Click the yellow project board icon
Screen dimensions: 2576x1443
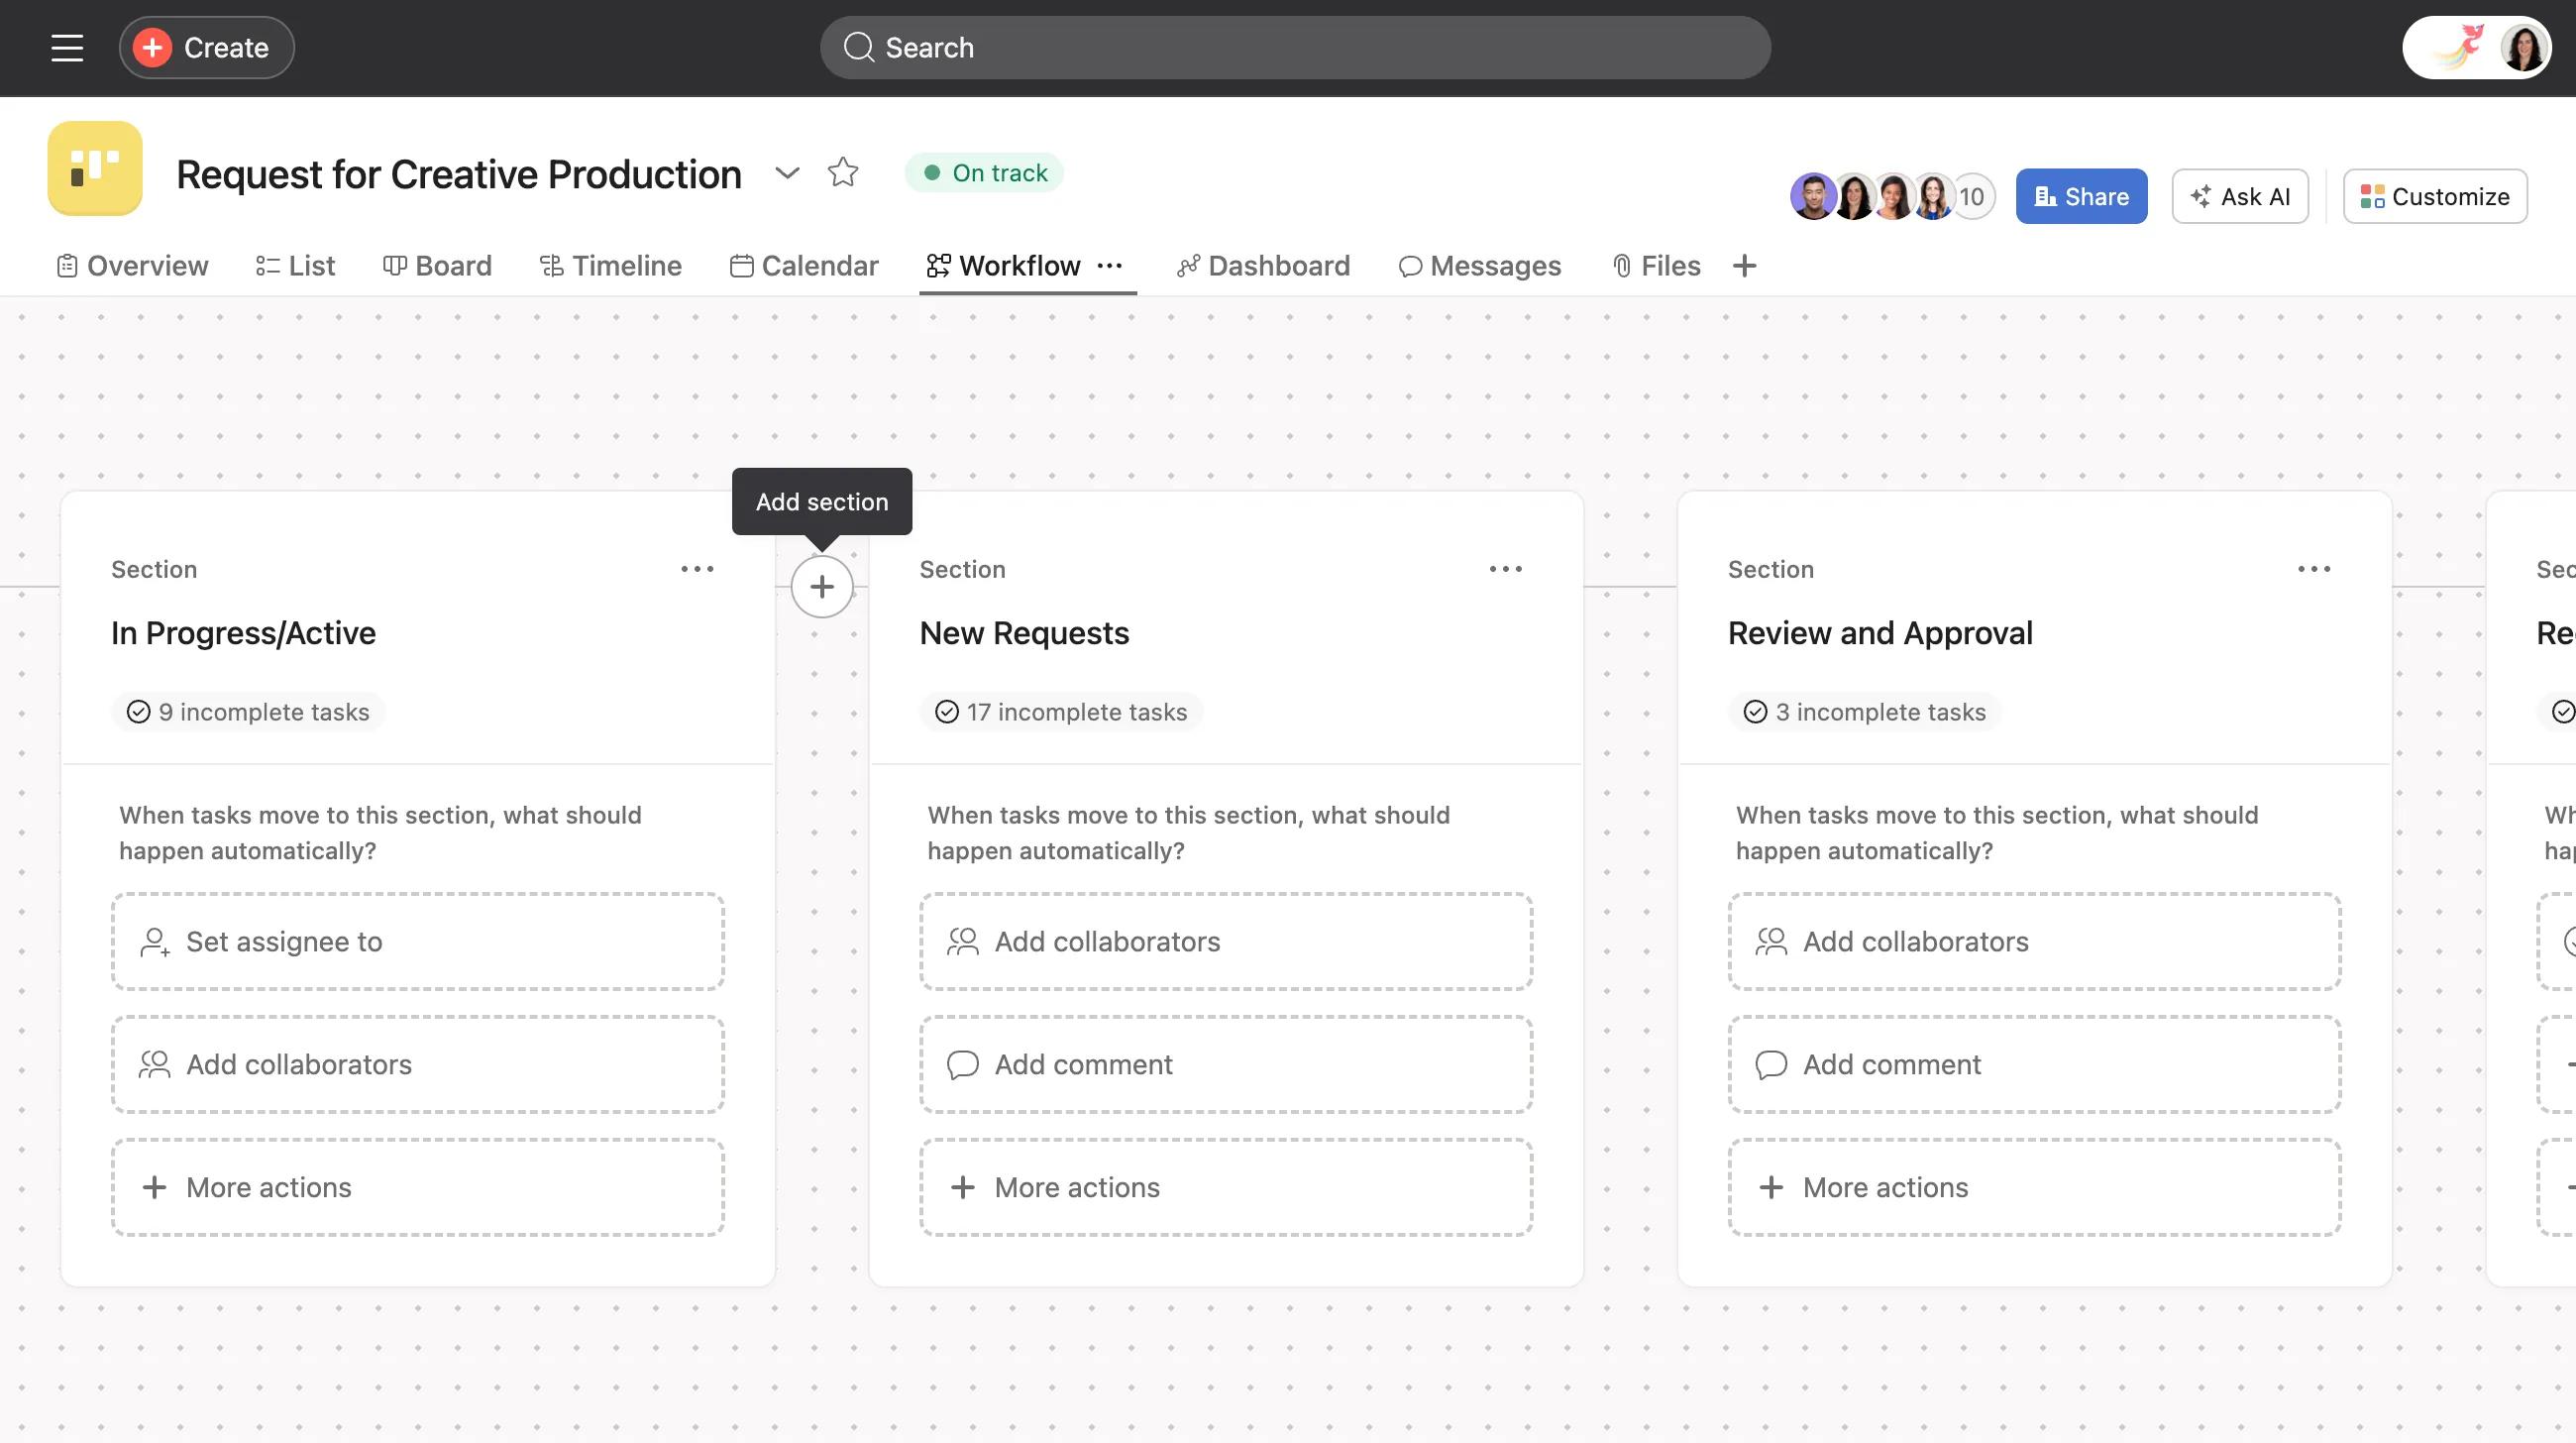tap(94, 168)
